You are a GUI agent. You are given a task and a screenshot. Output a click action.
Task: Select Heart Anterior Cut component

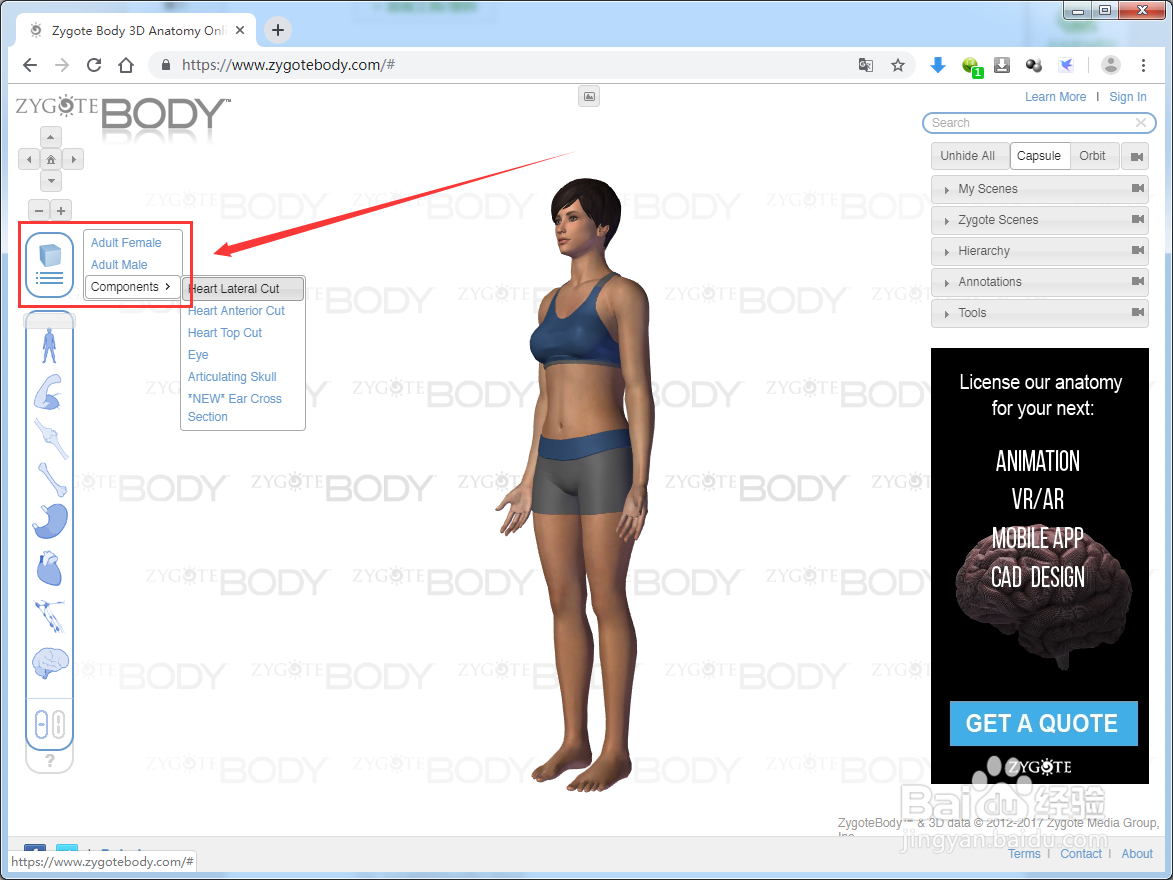click(x=236, y=311)
